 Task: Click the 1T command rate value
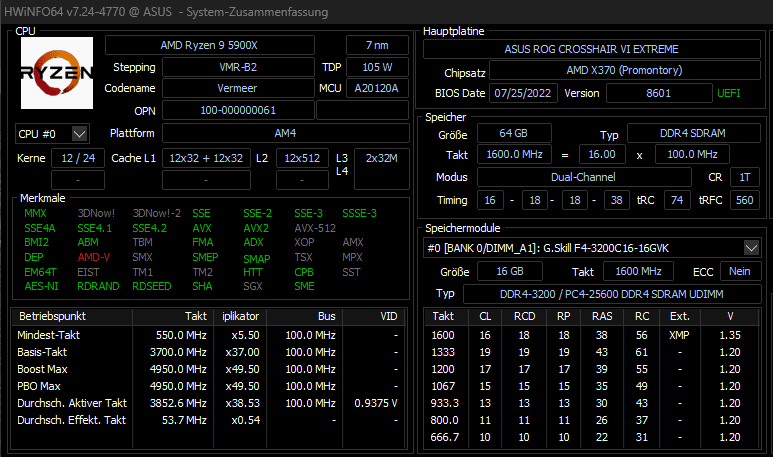745,177
